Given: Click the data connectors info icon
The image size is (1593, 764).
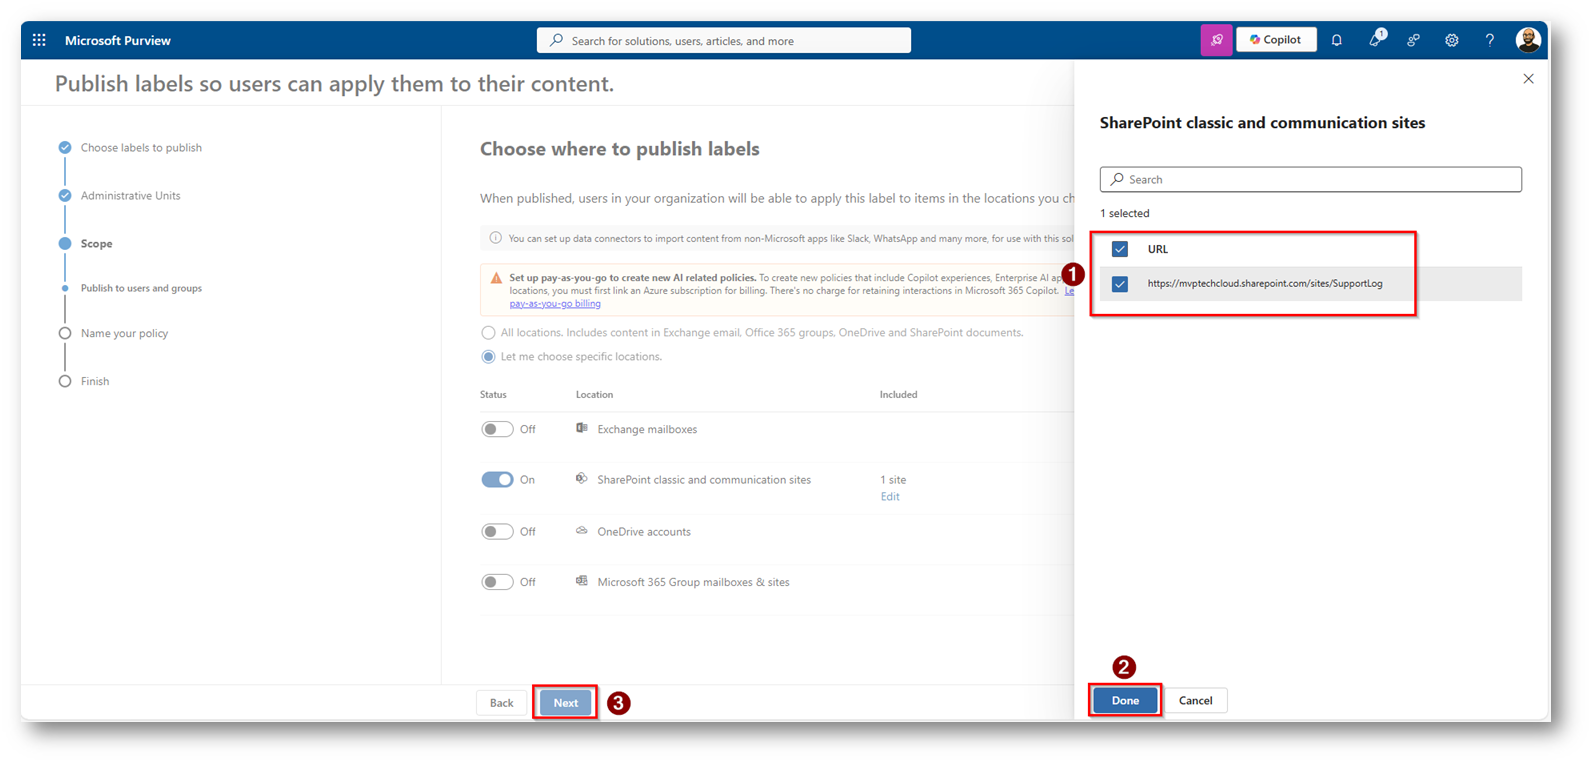Looking at the screenshot, I should point(495,238).
